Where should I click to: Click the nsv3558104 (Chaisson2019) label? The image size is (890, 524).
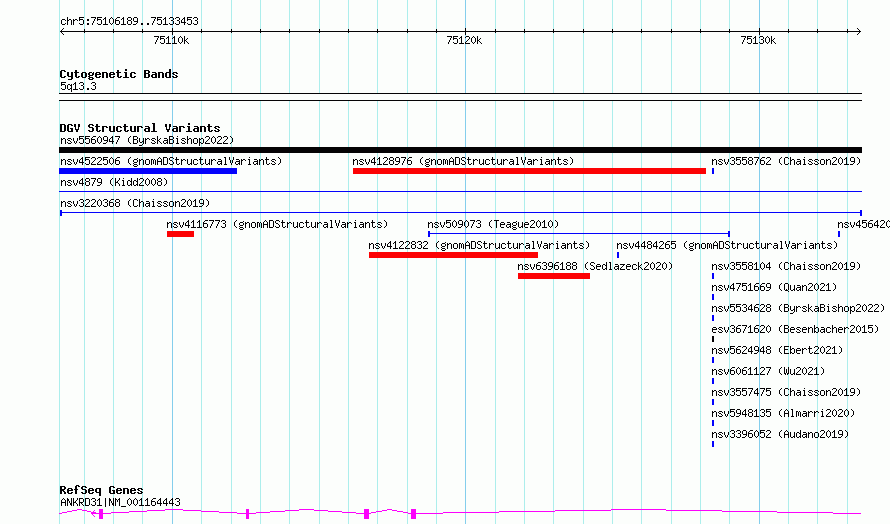[x=786, y=266]
